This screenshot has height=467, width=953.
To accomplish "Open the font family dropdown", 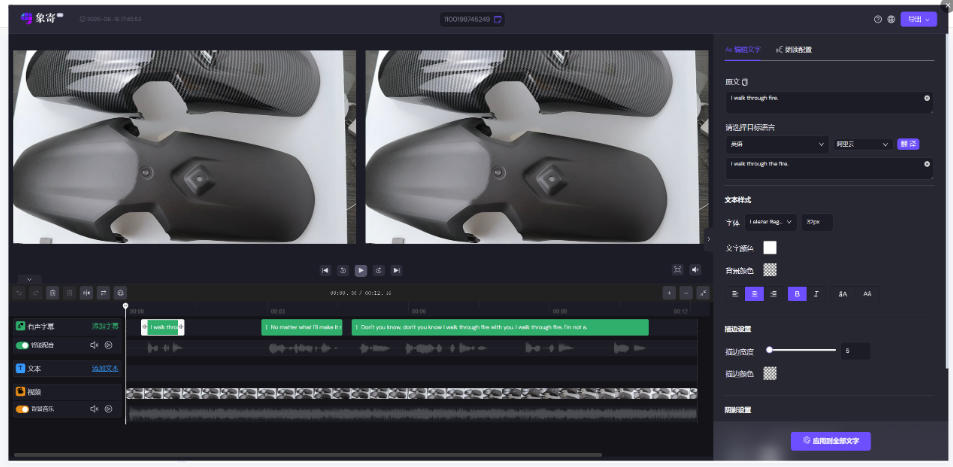I will 771,222.
